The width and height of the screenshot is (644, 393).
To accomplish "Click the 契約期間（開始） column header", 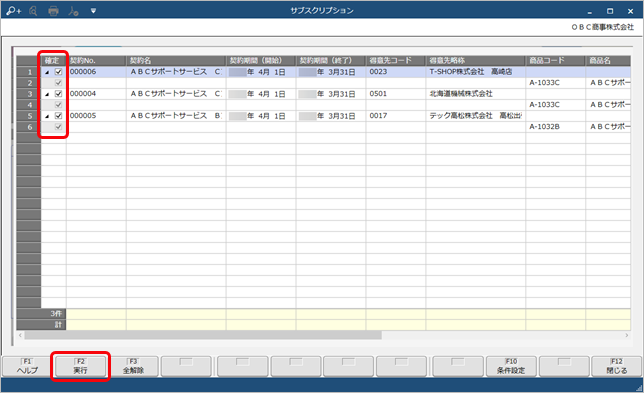I will click(x=261, y=61).
